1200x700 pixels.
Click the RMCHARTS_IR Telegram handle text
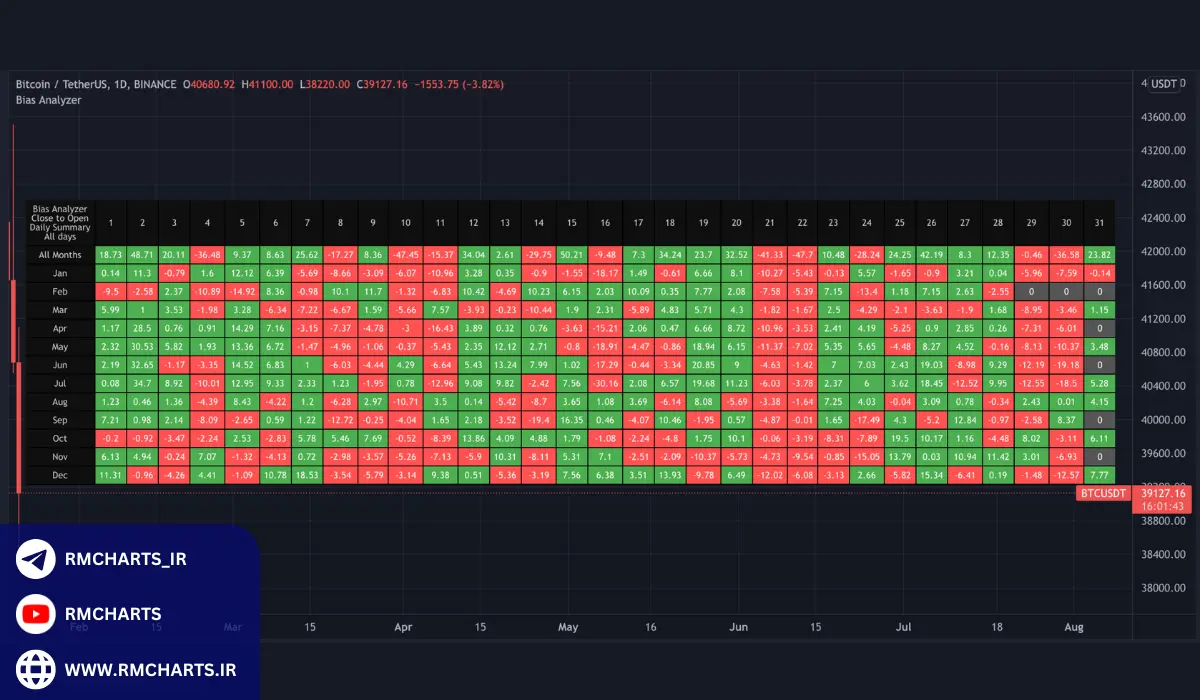coord(125,560)
